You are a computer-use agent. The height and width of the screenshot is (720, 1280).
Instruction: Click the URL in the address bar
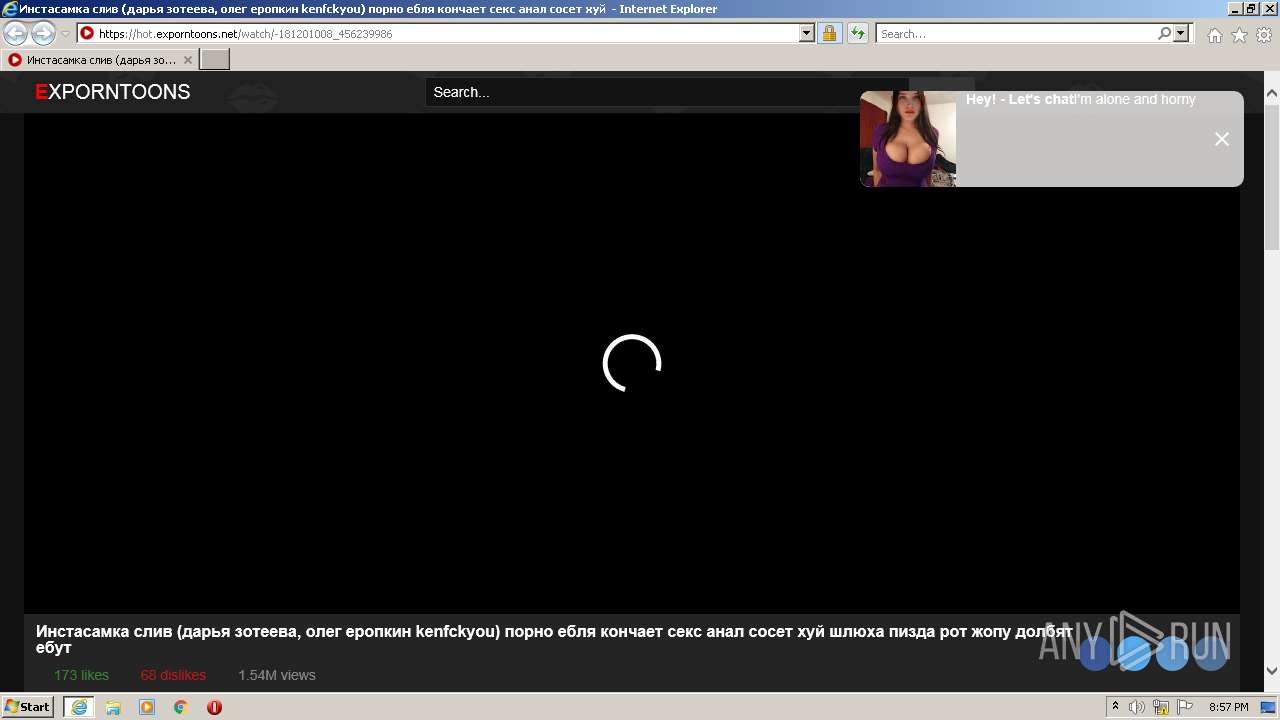tap(245, 34)
